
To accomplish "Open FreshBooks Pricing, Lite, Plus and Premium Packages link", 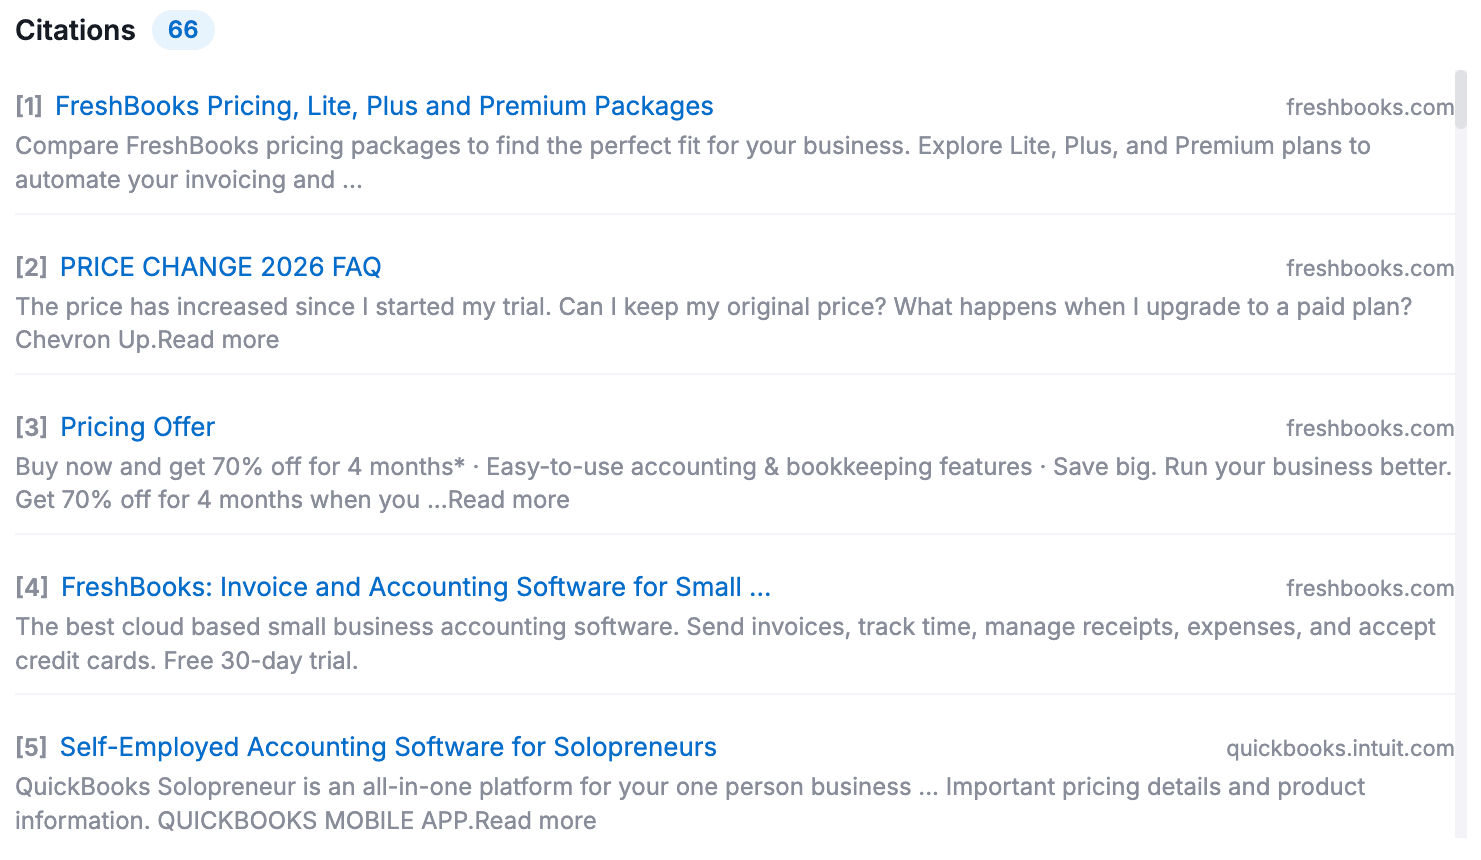I will coord(384,106).
